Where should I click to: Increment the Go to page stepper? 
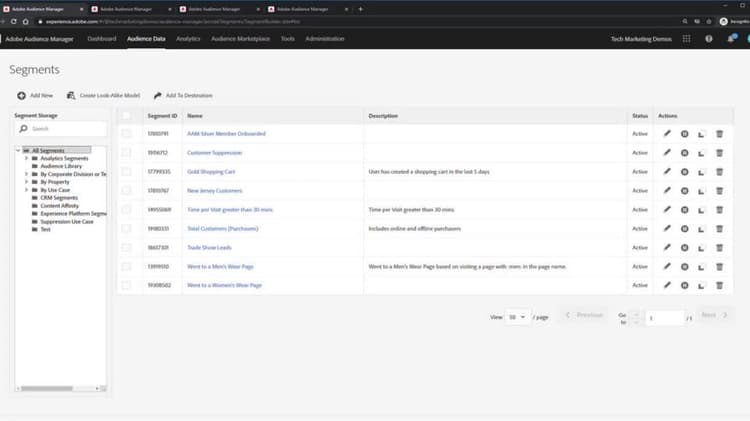pyautogui.click(x=636, y=314)
